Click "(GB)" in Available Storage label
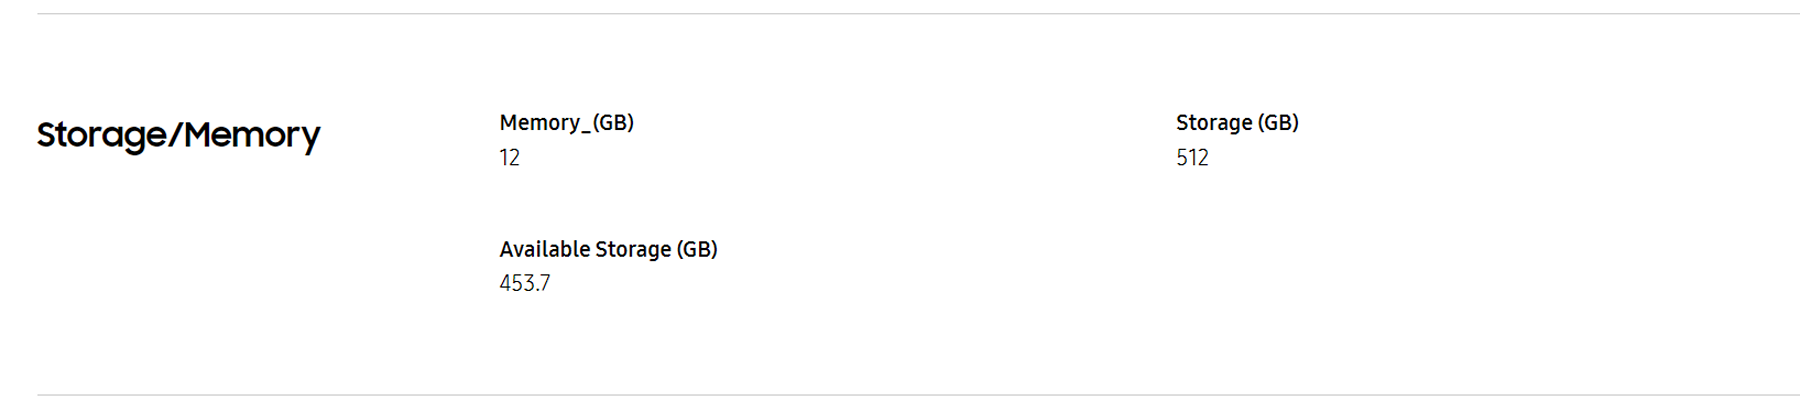The image size is (1800, 411). (x=697, y=249)
